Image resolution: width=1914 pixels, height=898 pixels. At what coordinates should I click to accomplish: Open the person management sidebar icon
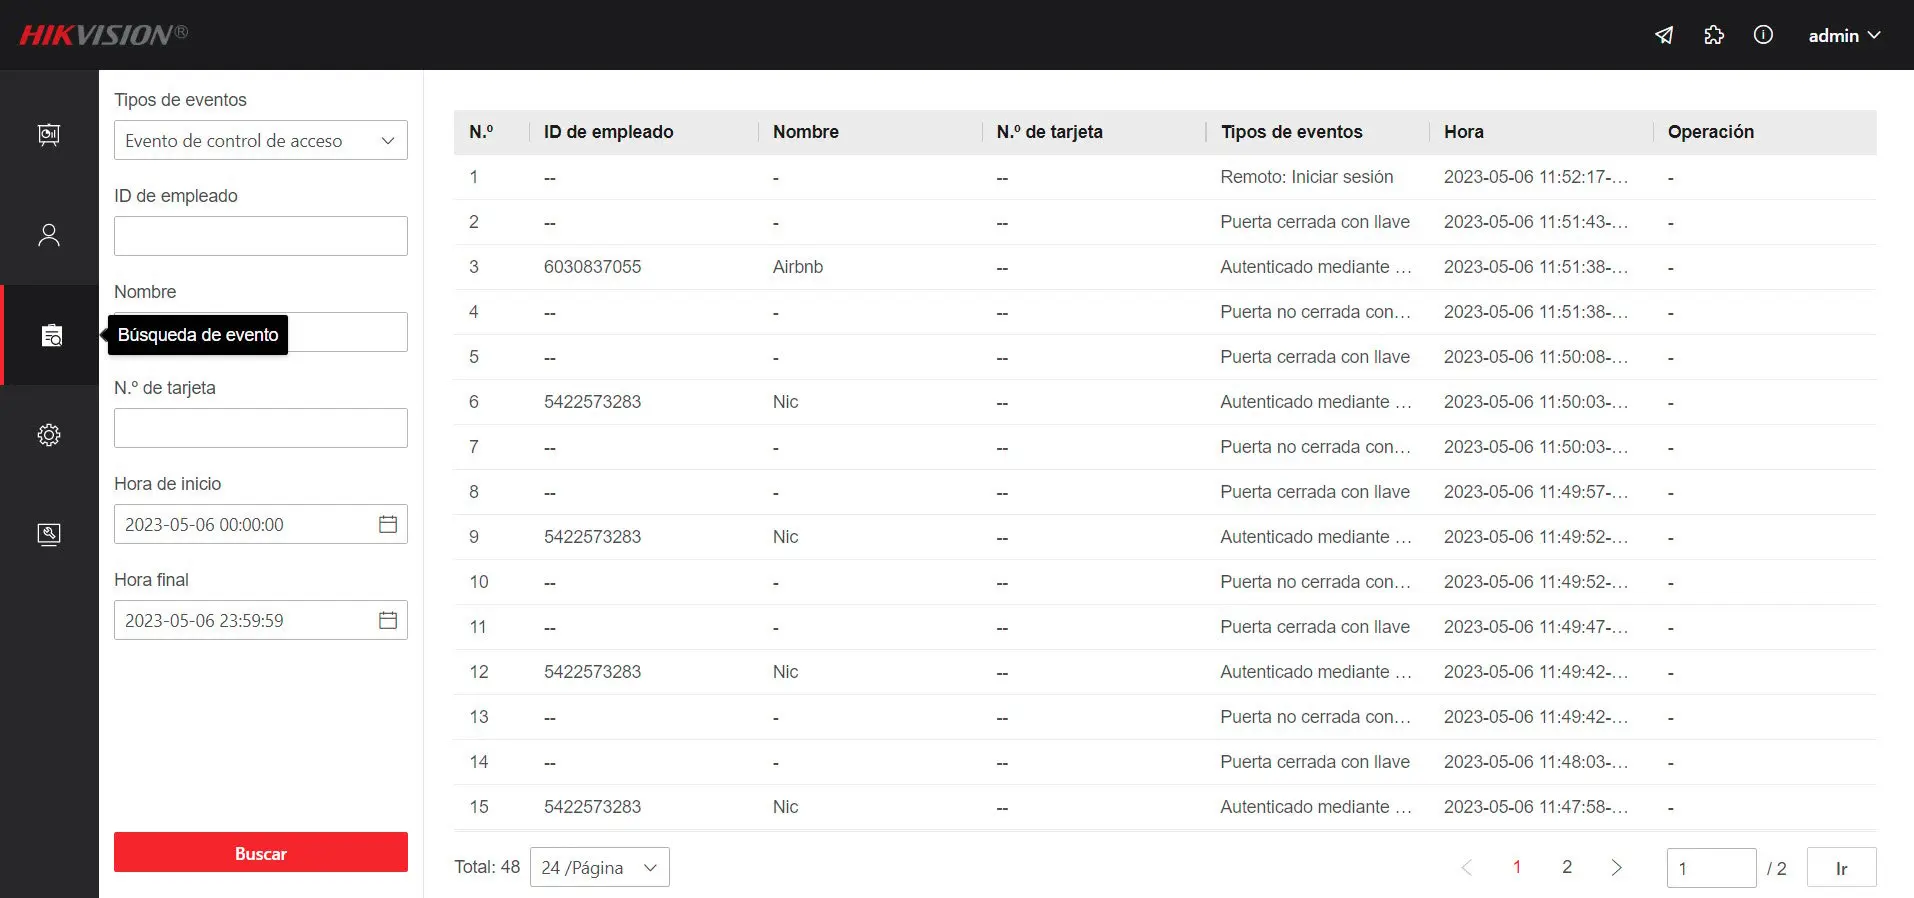(x=49, y=235)
